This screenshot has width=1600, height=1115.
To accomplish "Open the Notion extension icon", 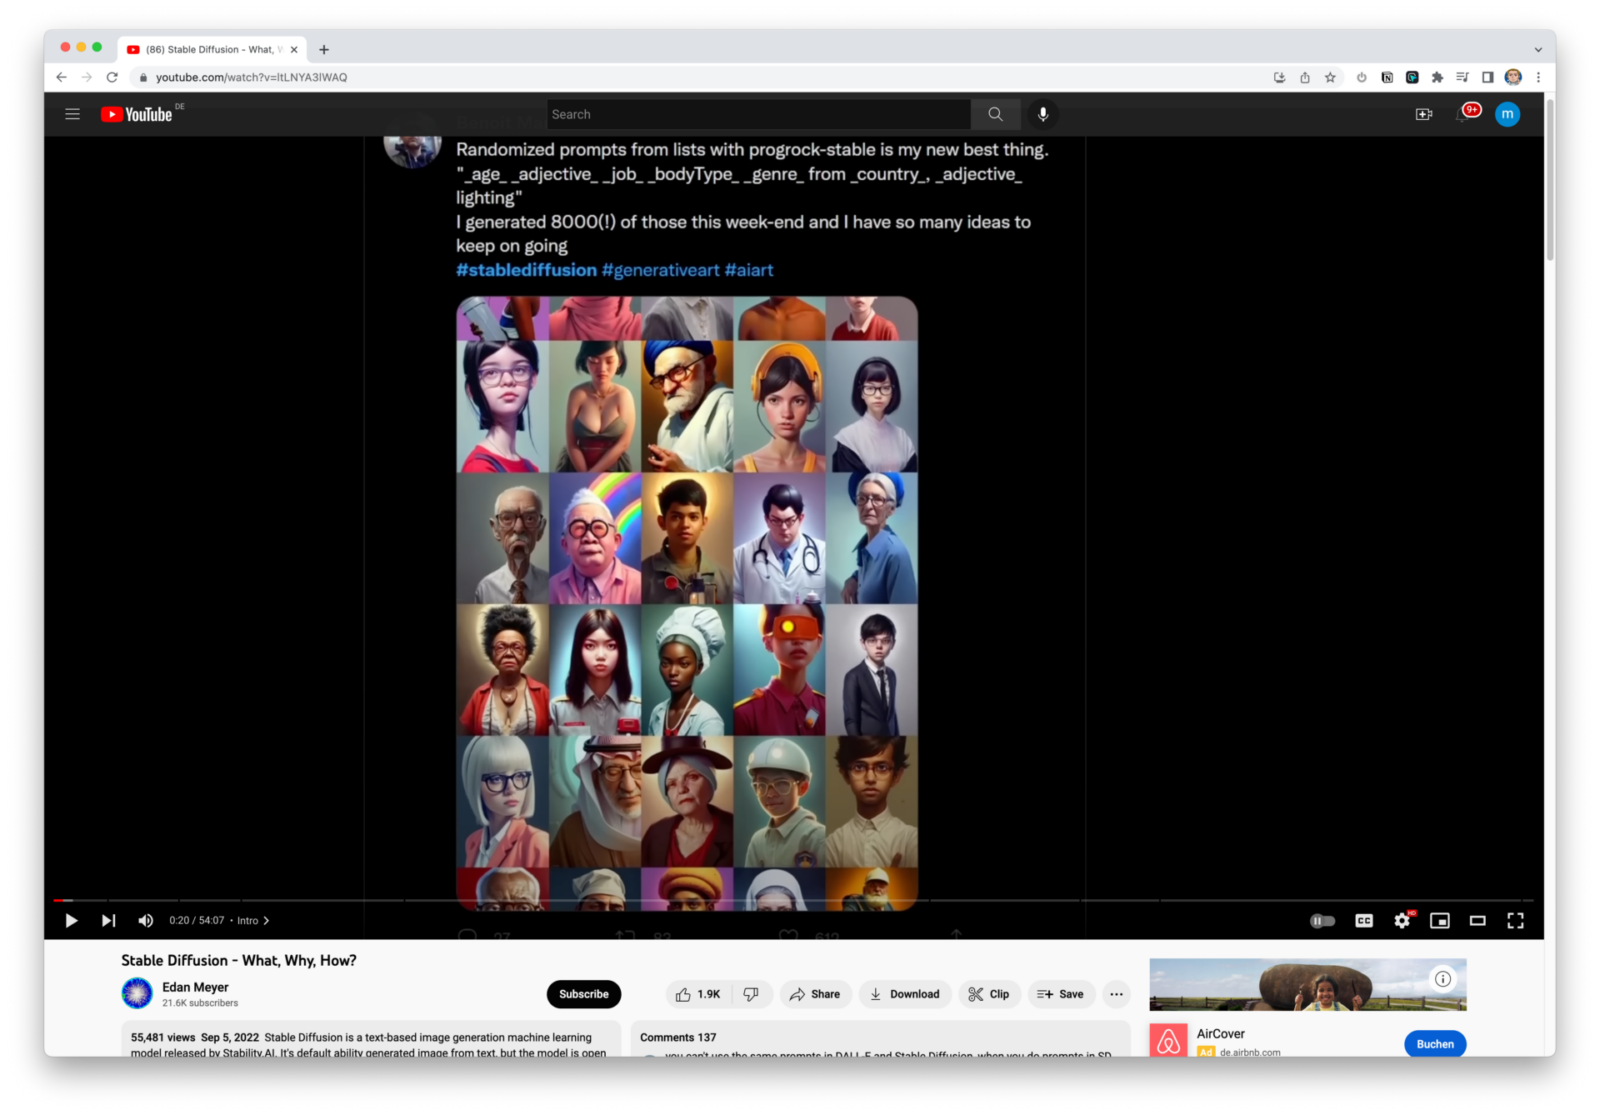I will 1387,77.
